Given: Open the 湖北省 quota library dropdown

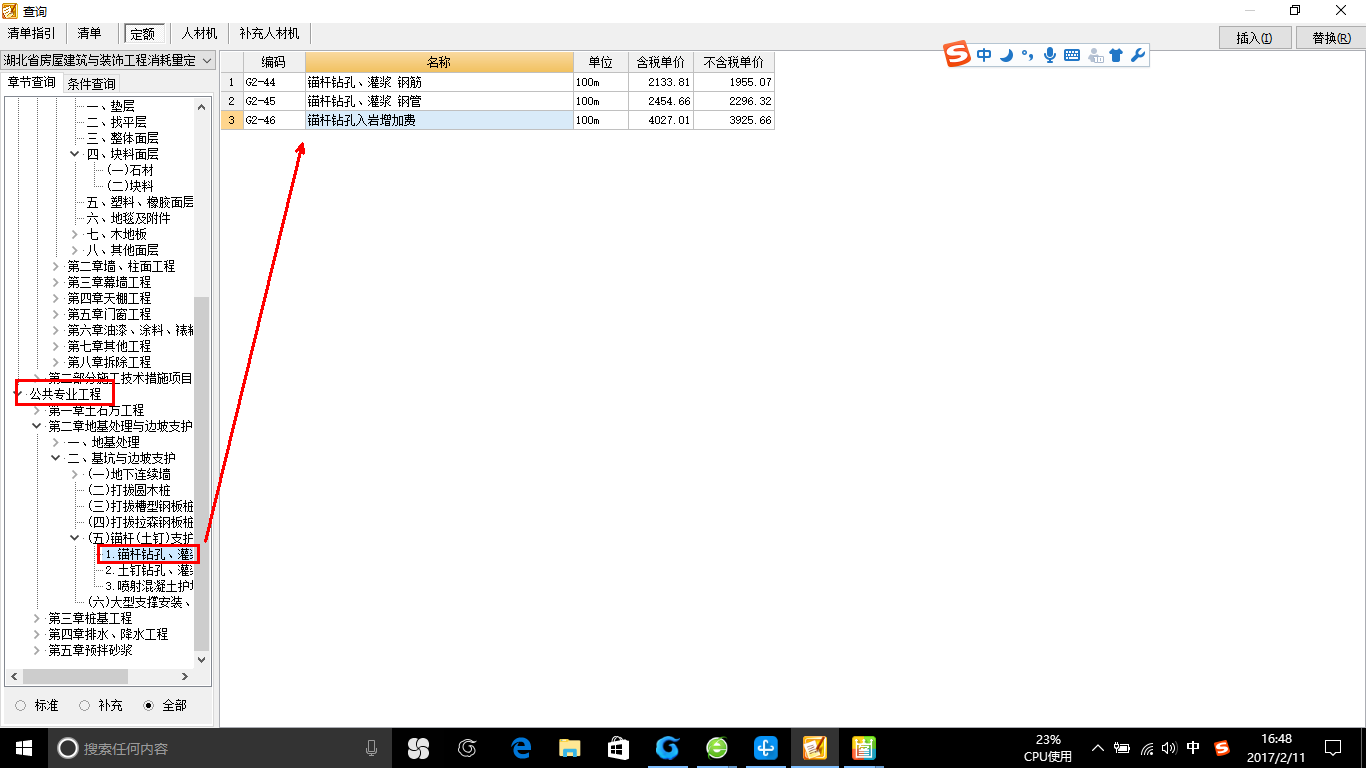Looking at the screenshot, I should click(108, 61).
